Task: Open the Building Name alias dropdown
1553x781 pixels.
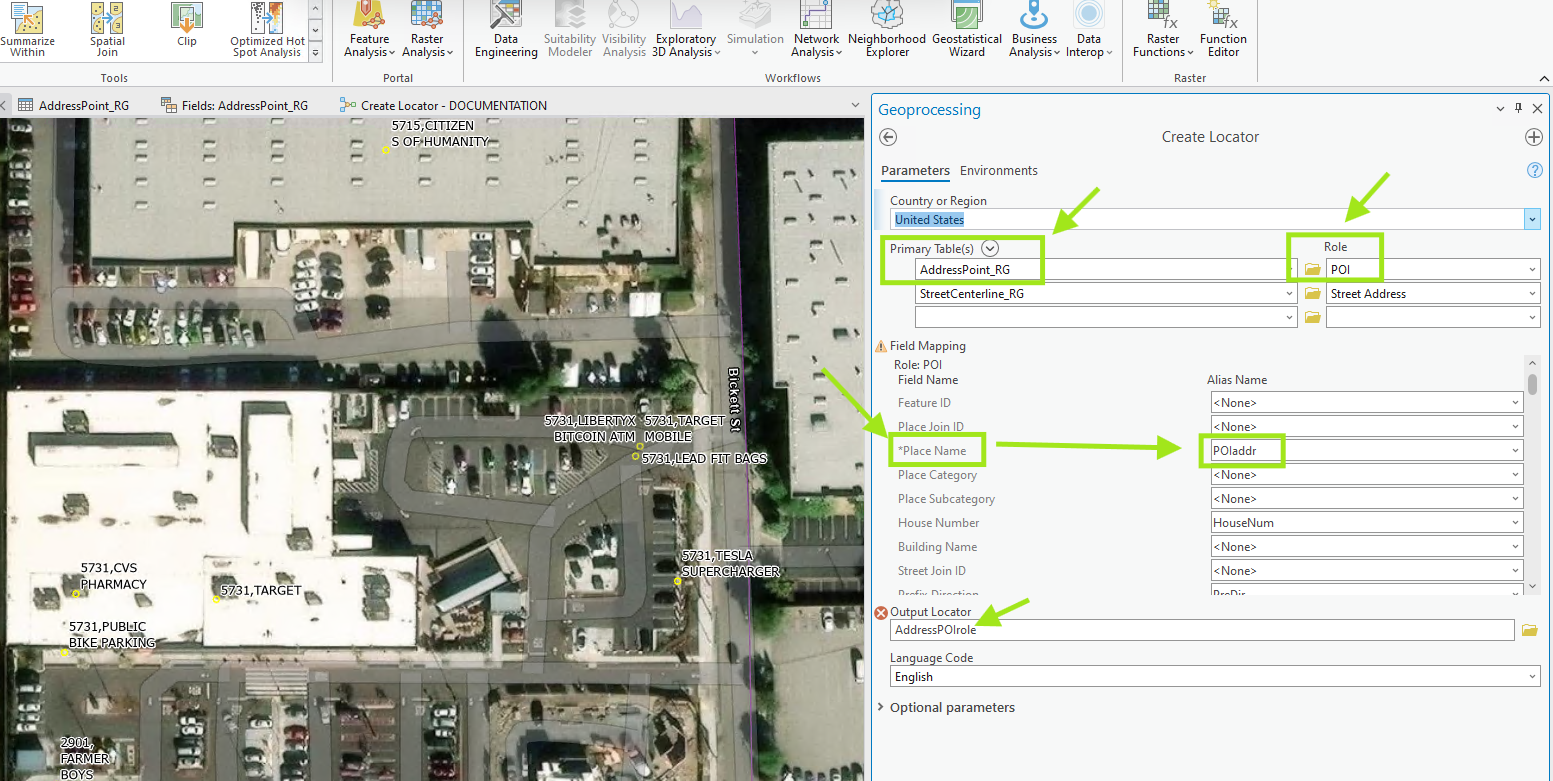Action: point(1515,547)
